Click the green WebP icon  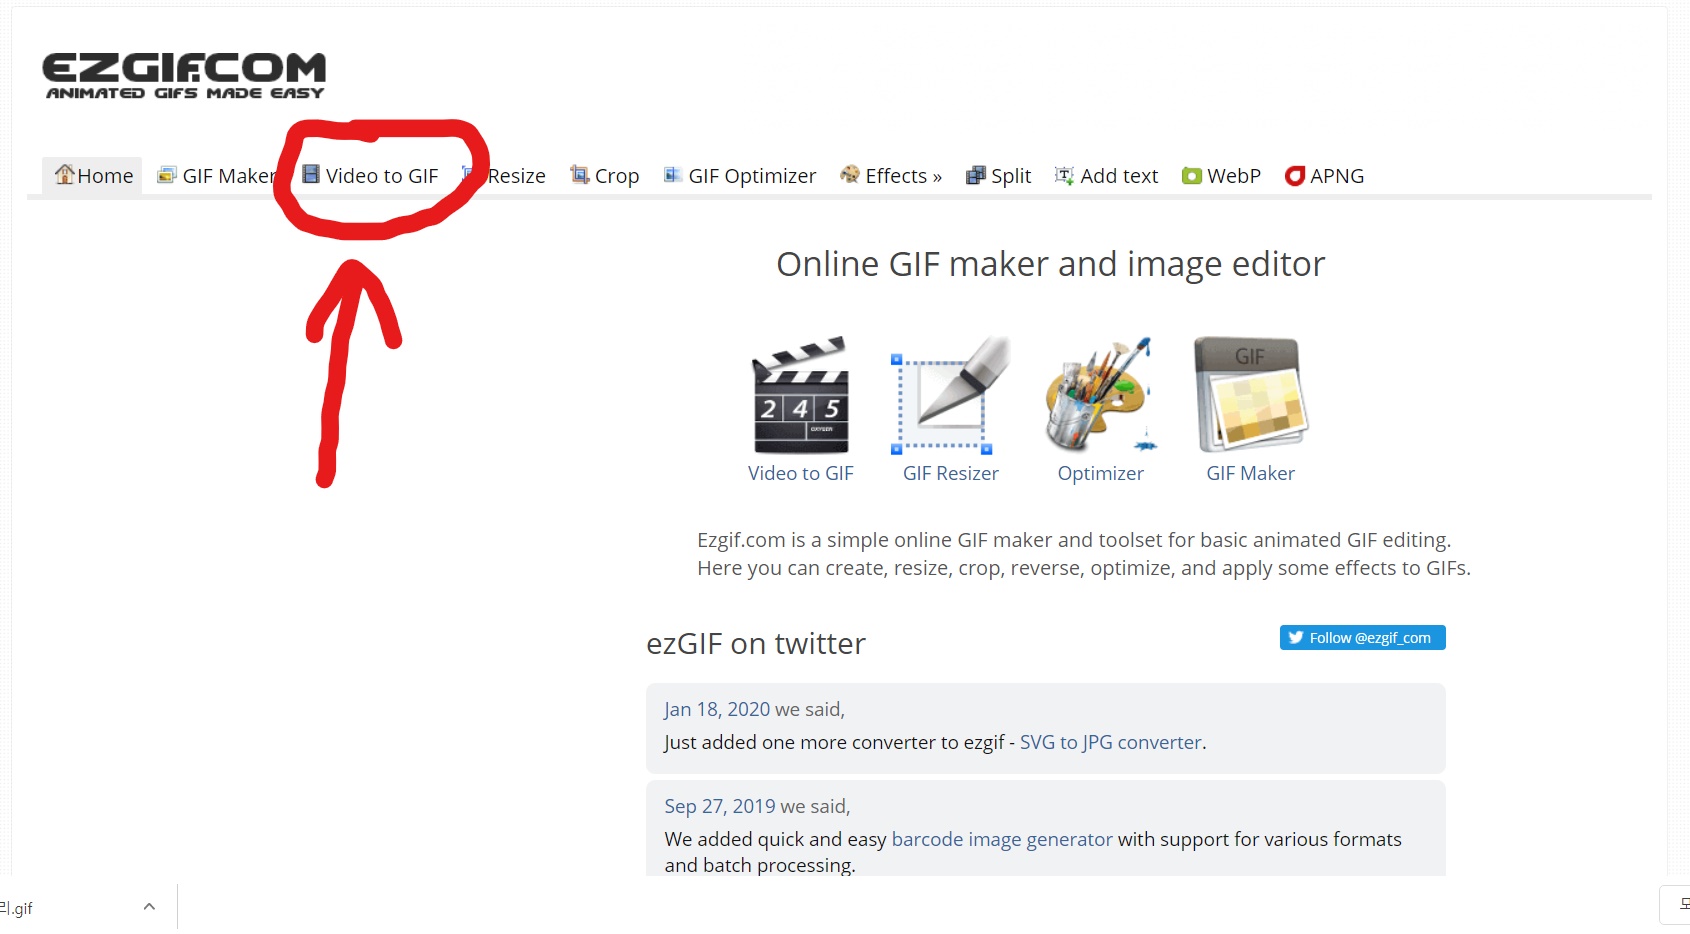pyautogui.click(x=1192, y=176)
